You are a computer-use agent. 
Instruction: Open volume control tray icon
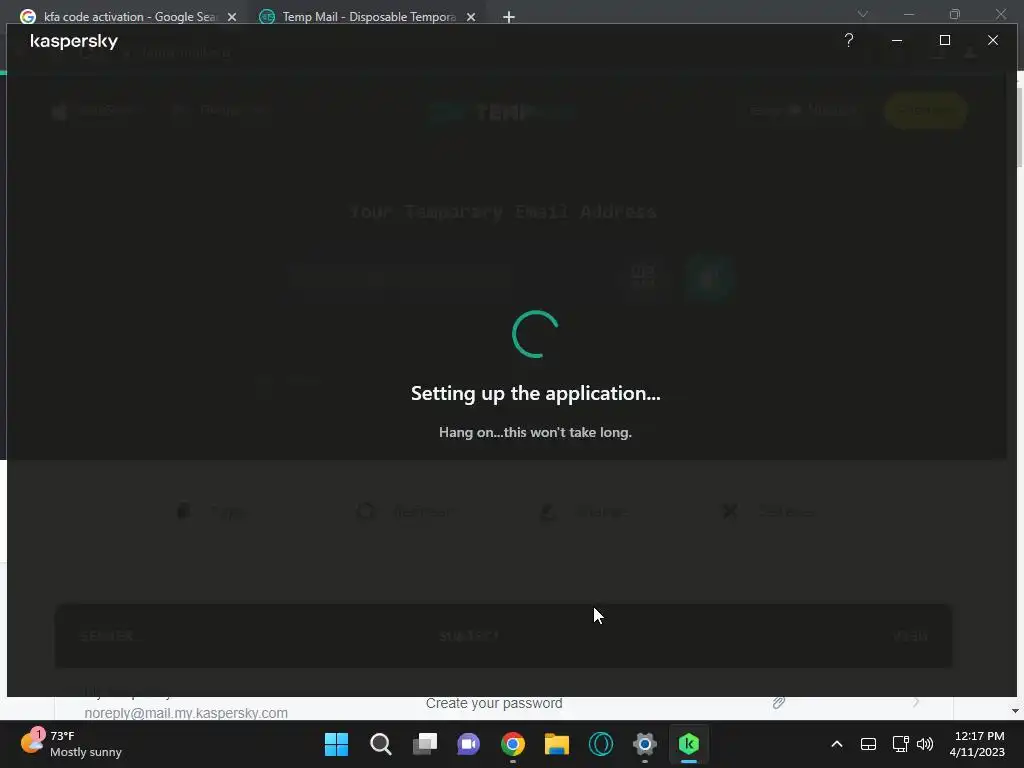click(x=925, y=744)
